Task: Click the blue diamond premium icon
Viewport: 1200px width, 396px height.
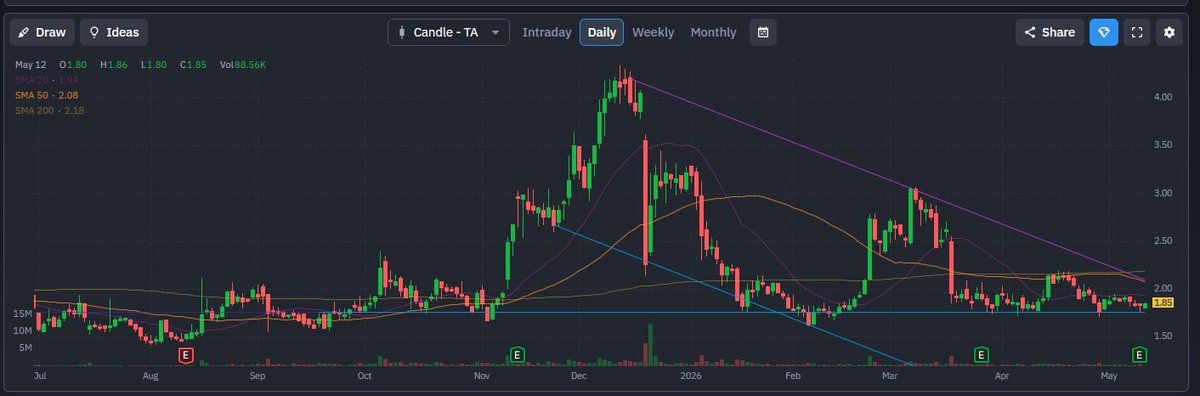Action: pos(1104,32)
